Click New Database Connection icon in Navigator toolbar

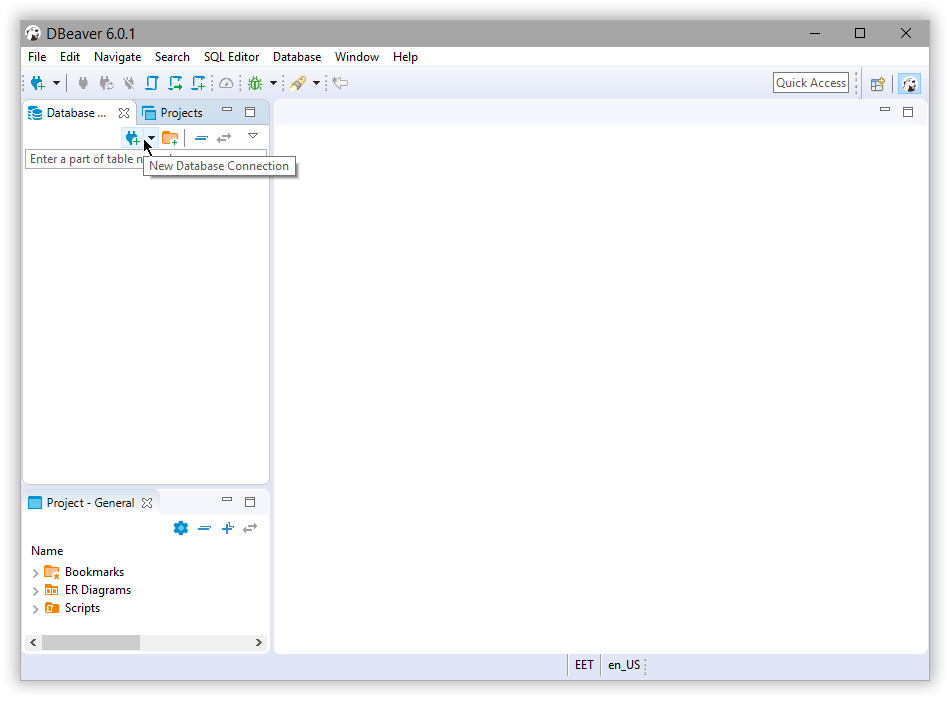(x=131, y=137)
